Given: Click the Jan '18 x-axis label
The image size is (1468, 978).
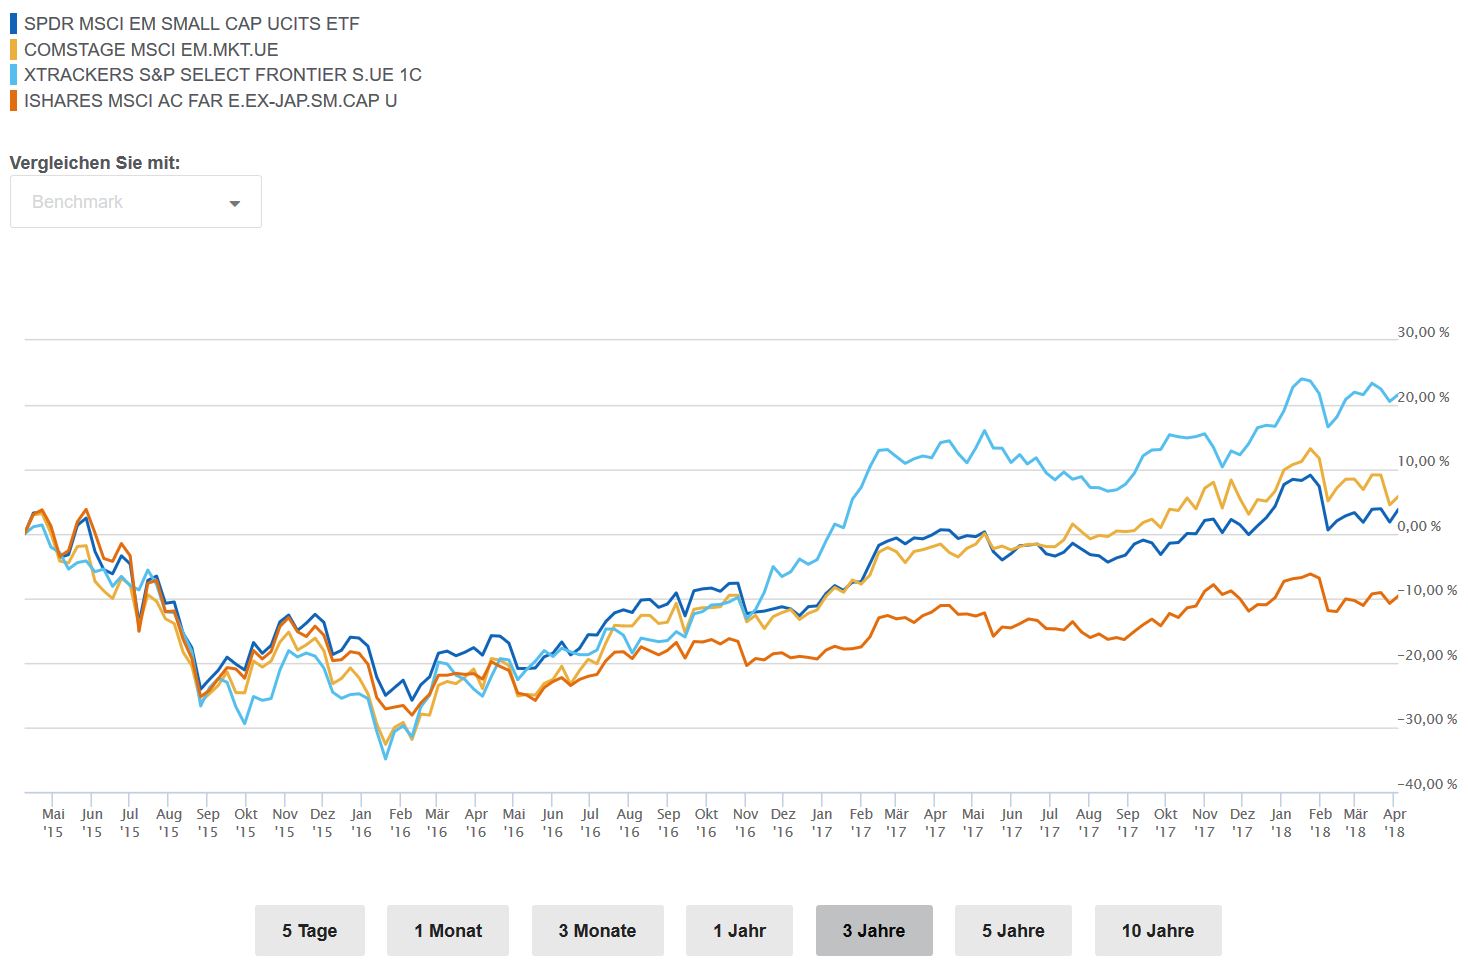Looking at the screenshot, I should (1281, 823).
